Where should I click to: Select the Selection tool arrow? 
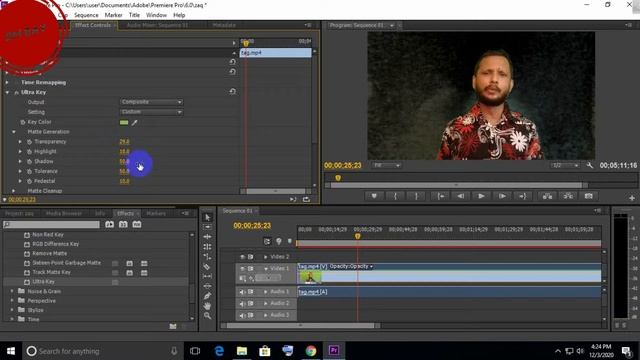coord(207,218)
